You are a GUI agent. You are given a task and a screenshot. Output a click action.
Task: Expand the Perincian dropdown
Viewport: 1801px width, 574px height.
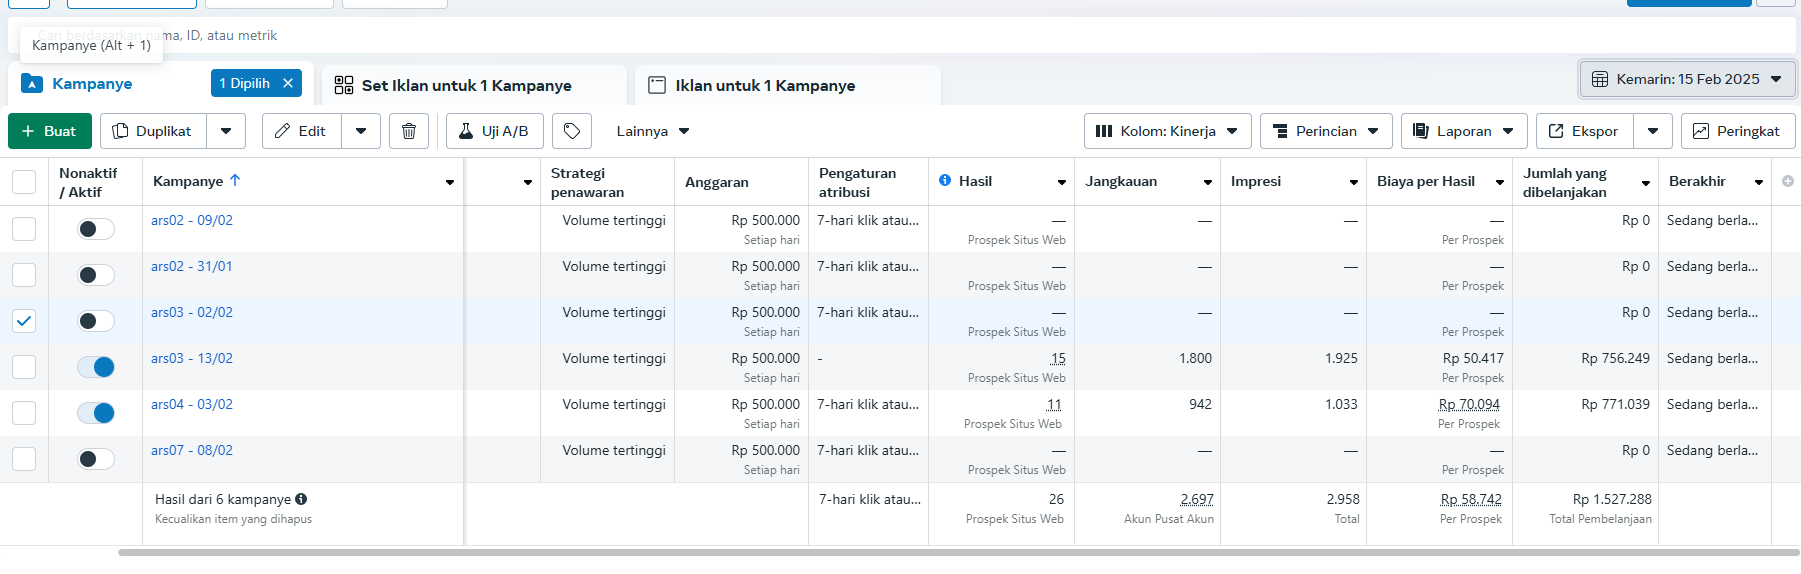[1325, 131]
